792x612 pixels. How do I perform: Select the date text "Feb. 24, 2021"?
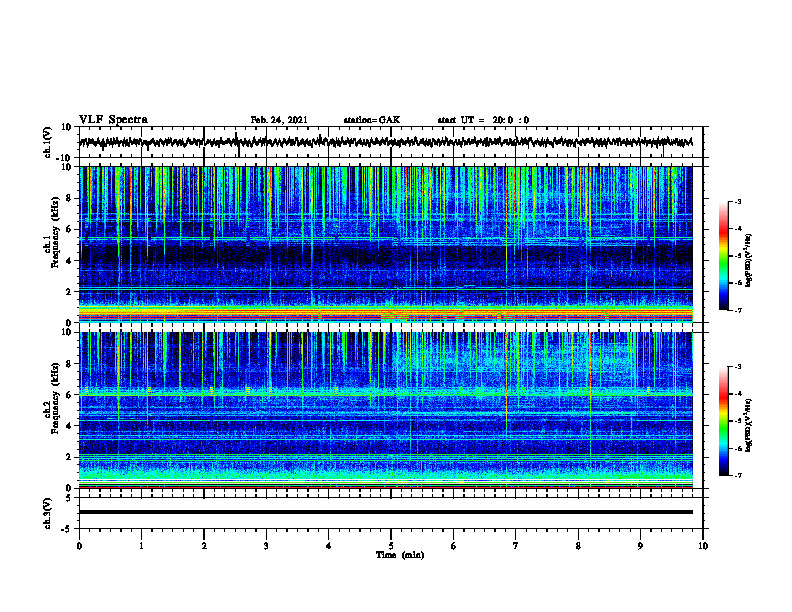[279, 120]
